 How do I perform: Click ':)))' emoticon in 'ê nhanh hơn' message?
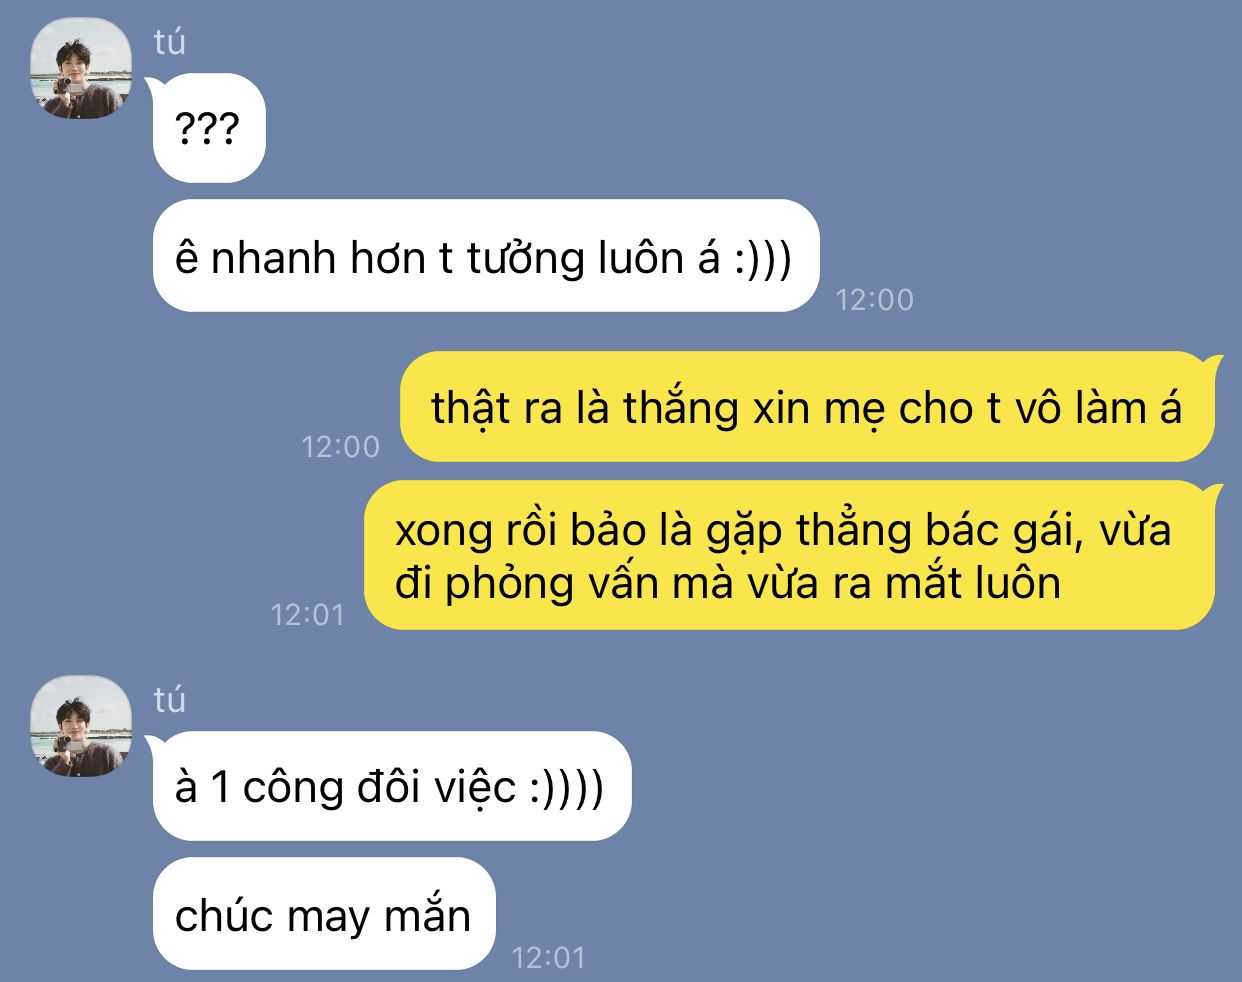click(763, 259)
